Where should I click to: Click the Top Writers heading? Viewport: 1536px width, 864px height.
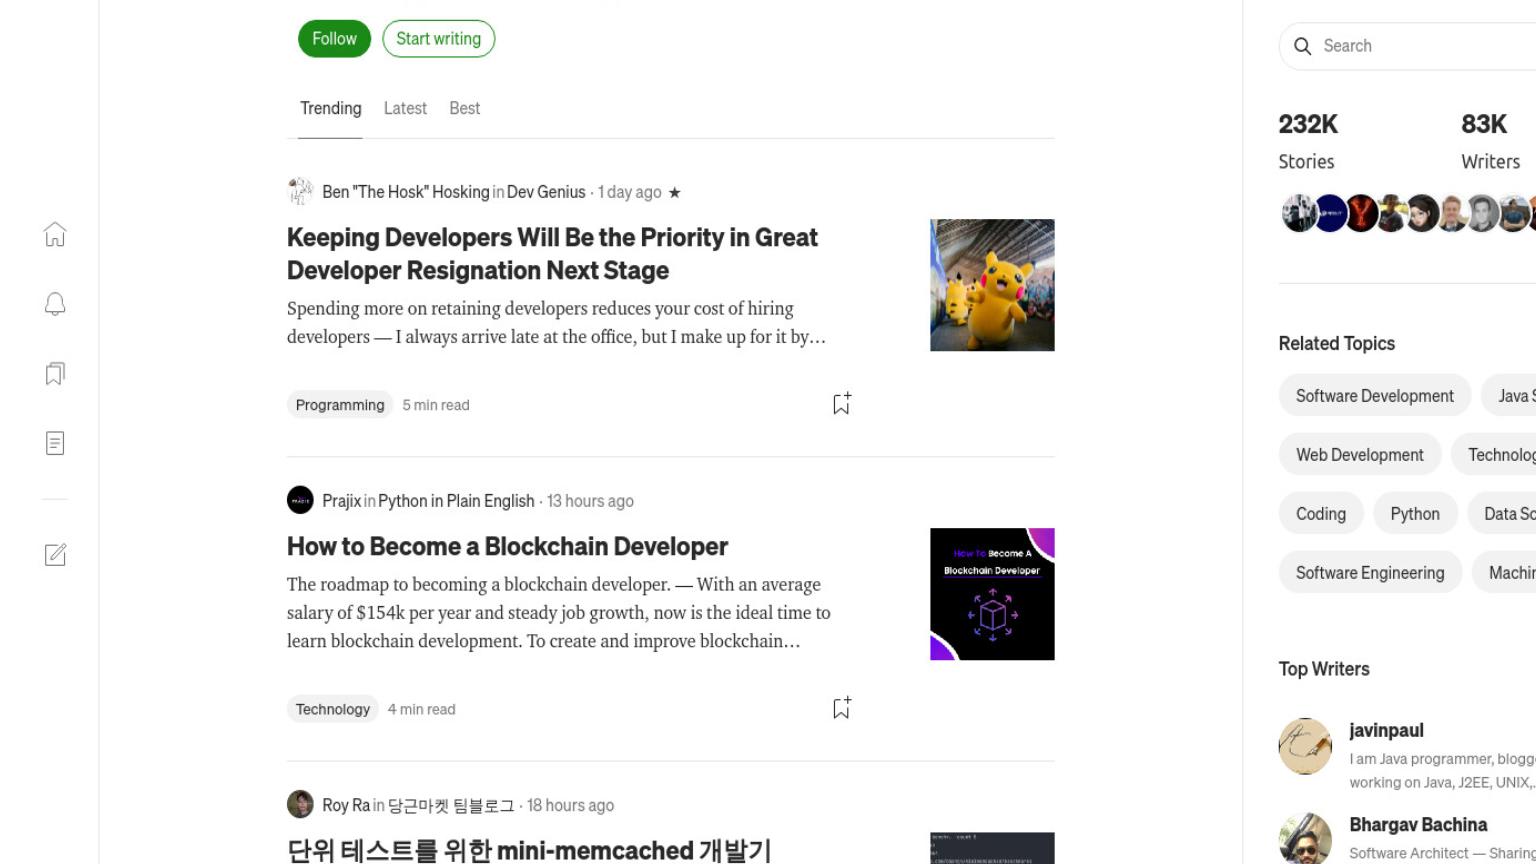coord(1324,669)
